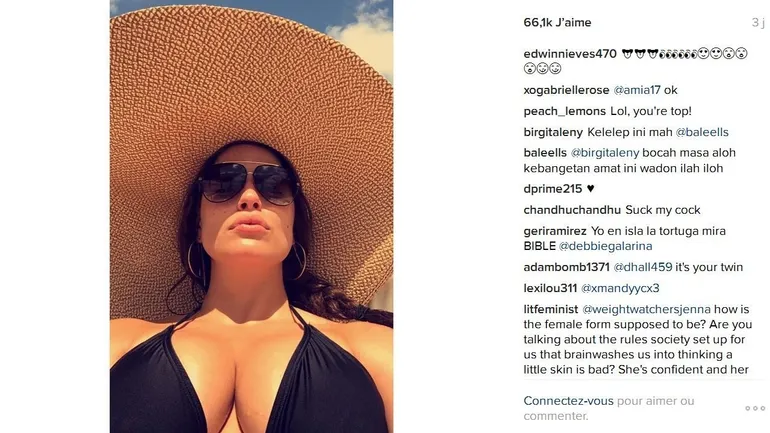The height and width of the screenshot is (433, 770).
Task: Open dprime215 user profile
Action: (x=552, y=189)
